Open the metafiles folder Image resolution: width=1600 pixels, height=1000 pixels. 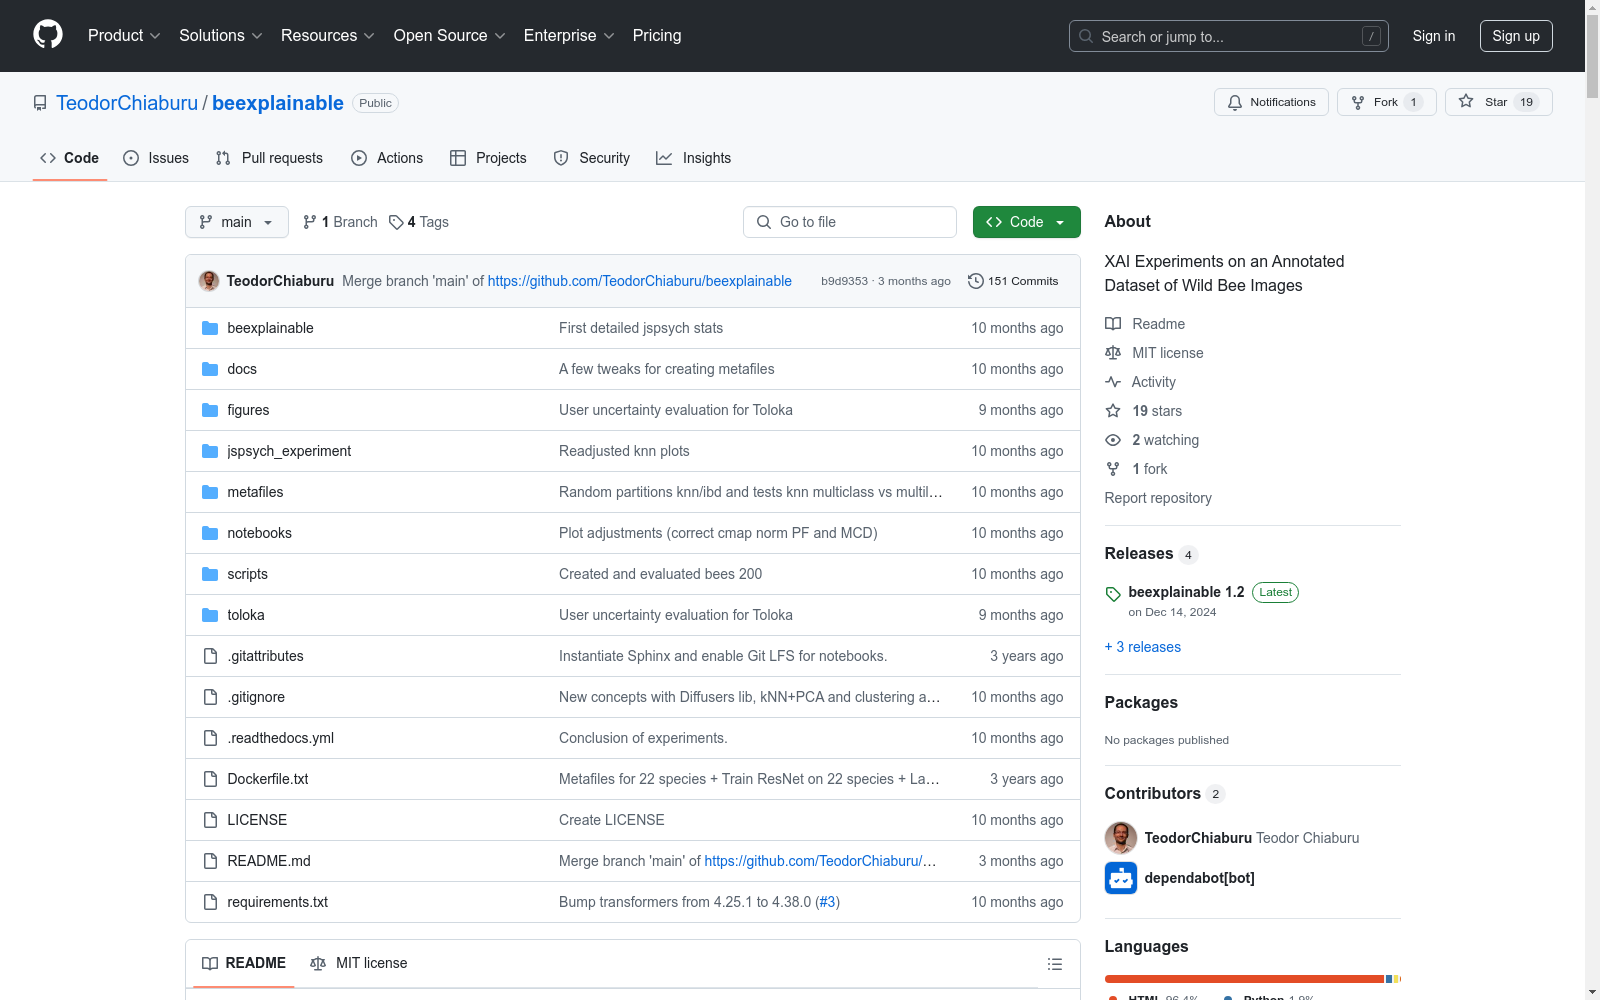click(255, 492)
